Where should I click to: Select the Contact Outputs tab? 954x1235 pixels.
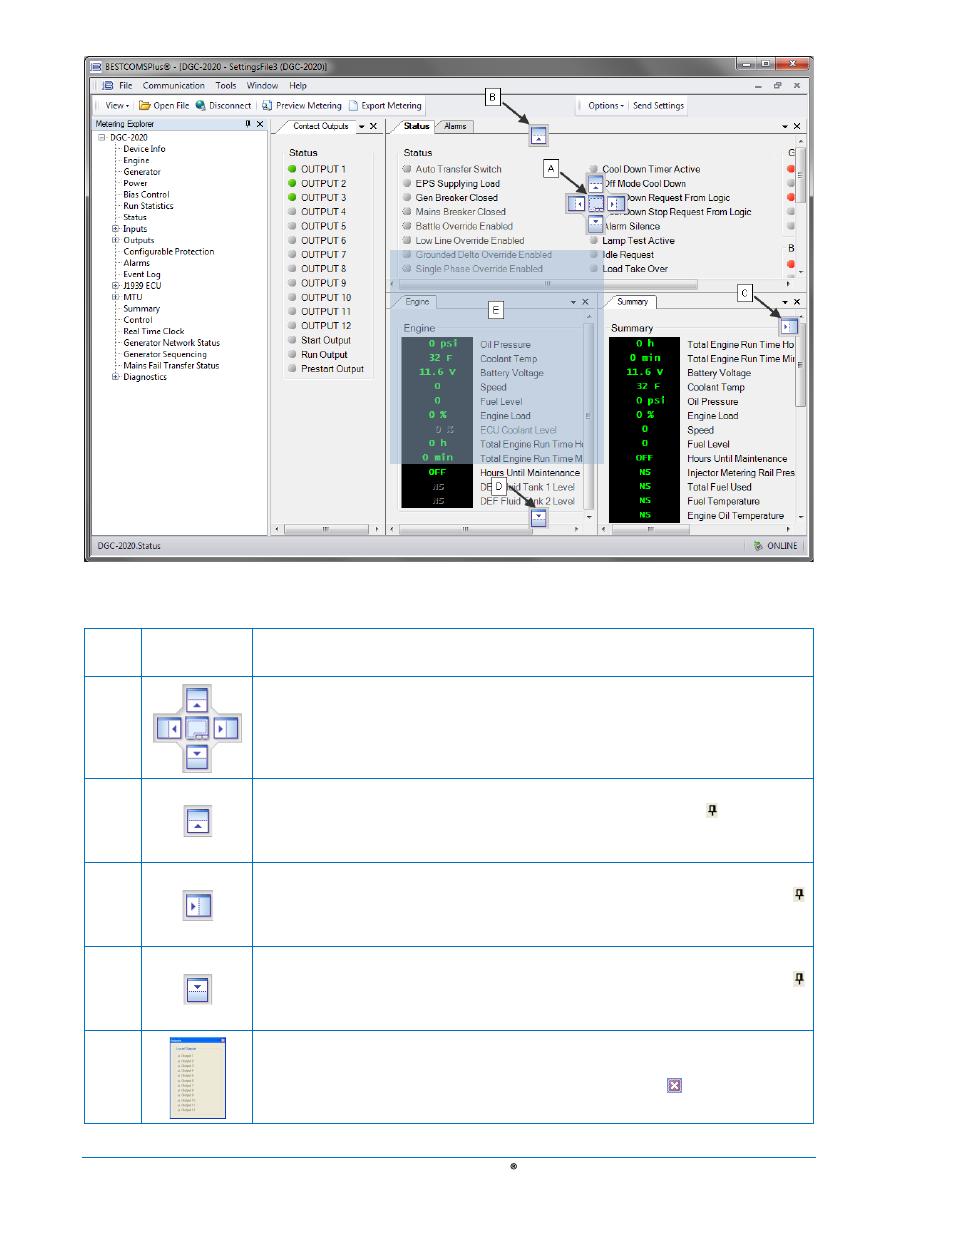click(x=320, y=126)
